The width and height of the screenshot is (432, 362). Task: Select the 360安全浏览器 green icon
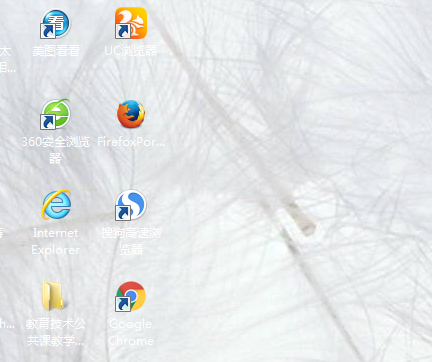click(56, 114)
